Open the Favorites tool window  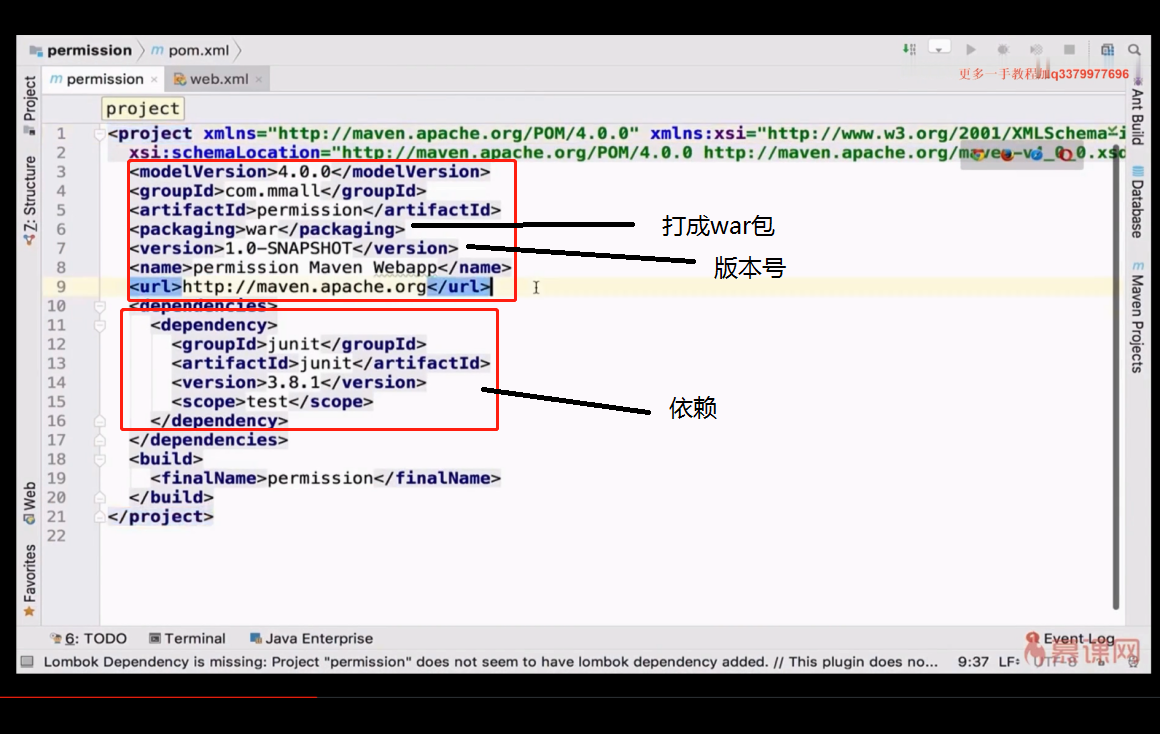point(30,580)
